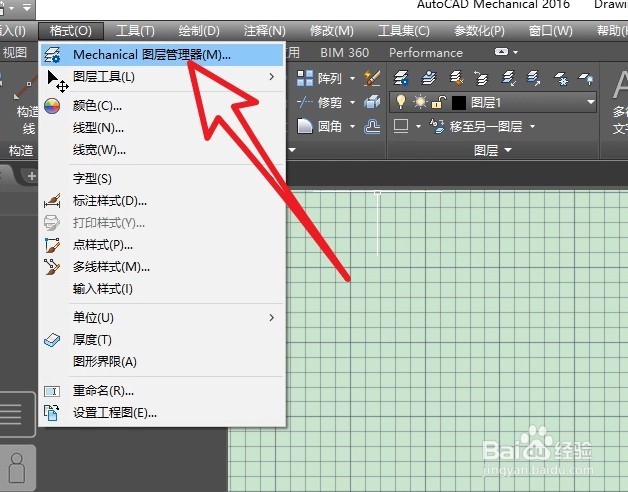Open the layer properties manager icon
Viewport: 628px width, 492px height.
[401, 78]
